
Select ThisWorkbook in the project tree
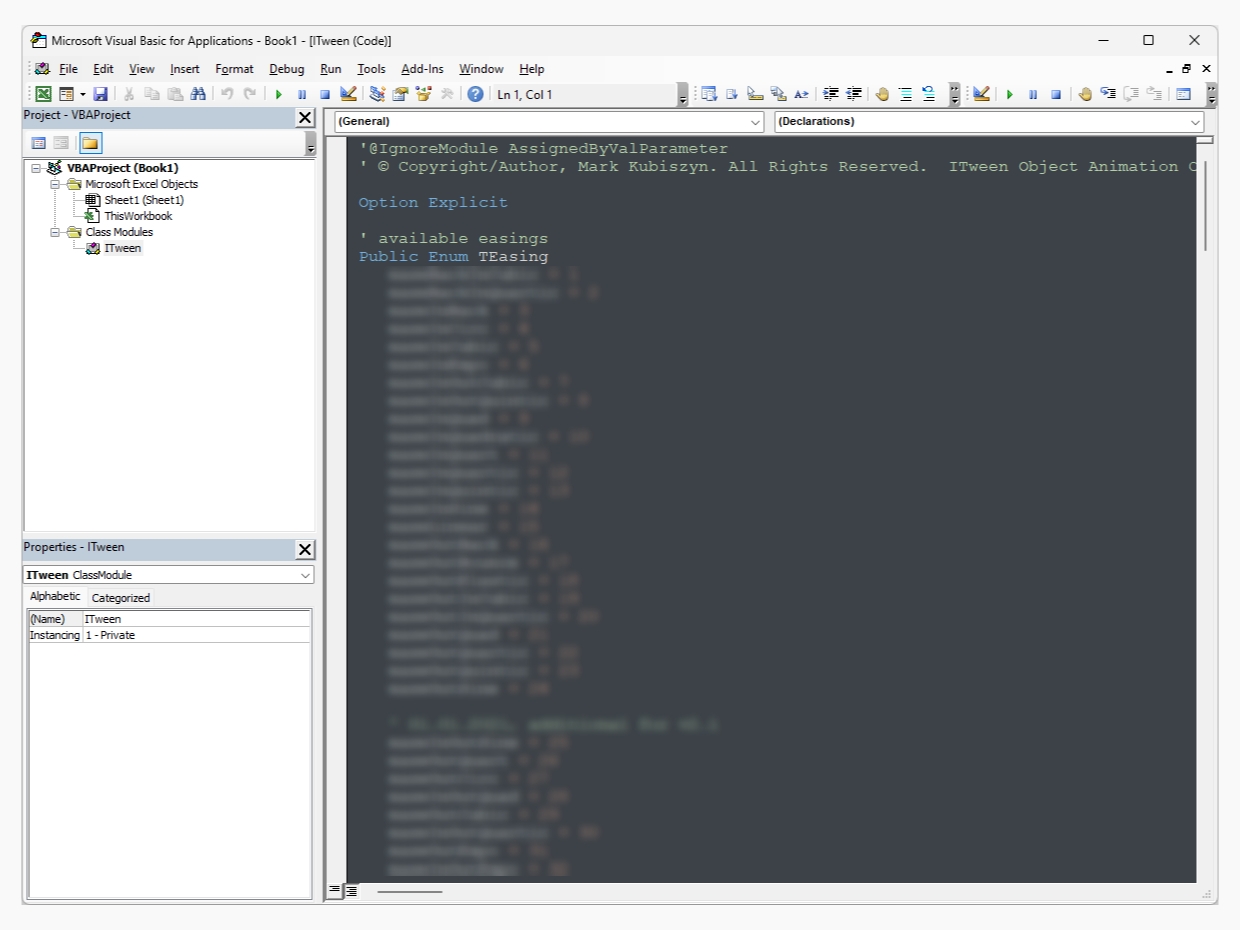click(x=138, y=216)
